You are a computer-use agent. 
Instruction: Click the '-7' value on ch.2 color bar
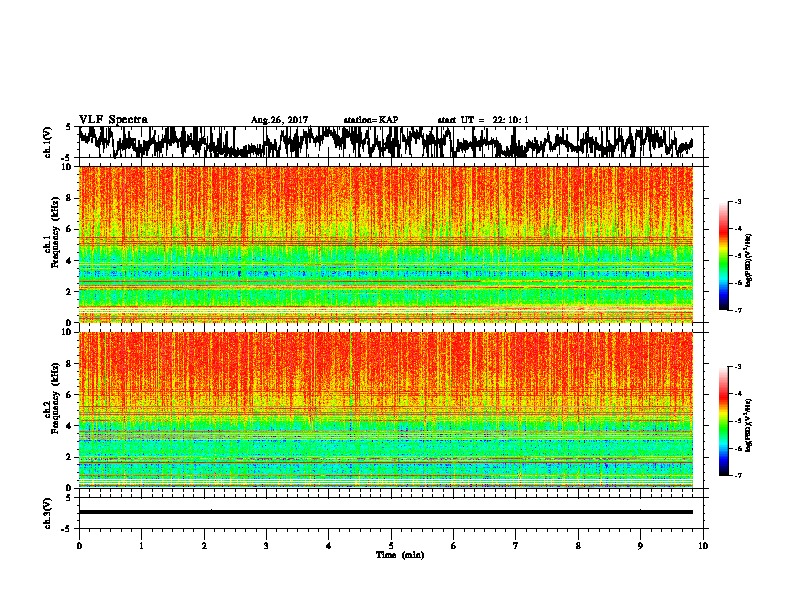click(x=738, y=475)
